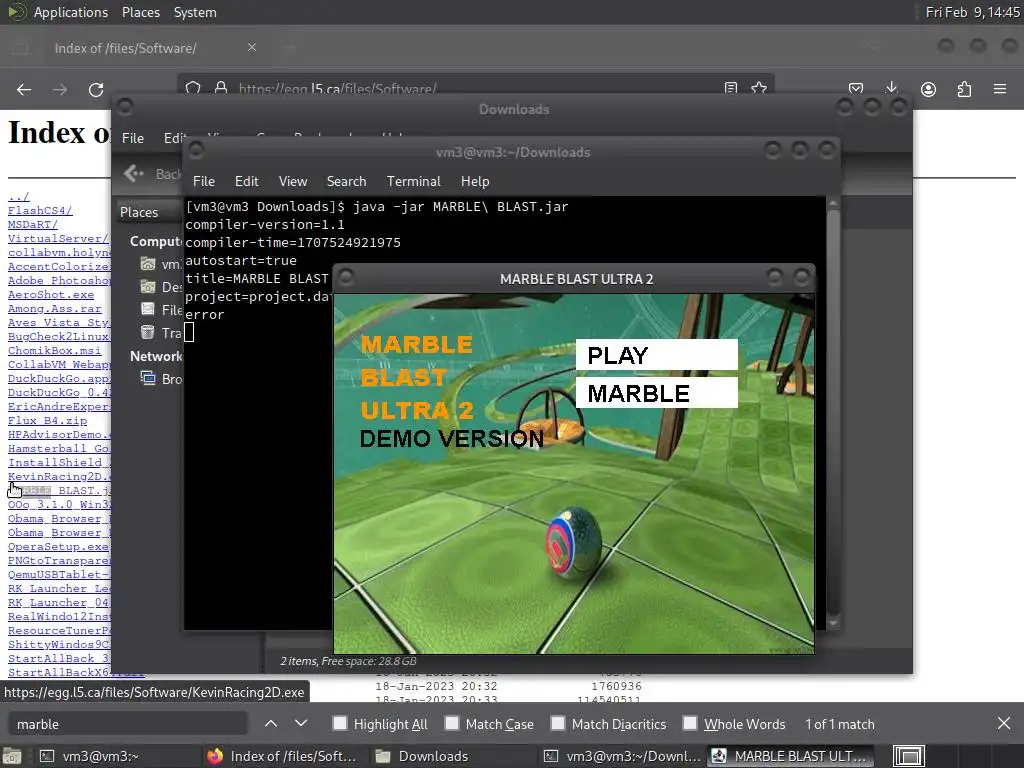The width and height of the screenshot is (1024, 768).
Task: Open terminal Help menu
Action: [x=475, y=182]
